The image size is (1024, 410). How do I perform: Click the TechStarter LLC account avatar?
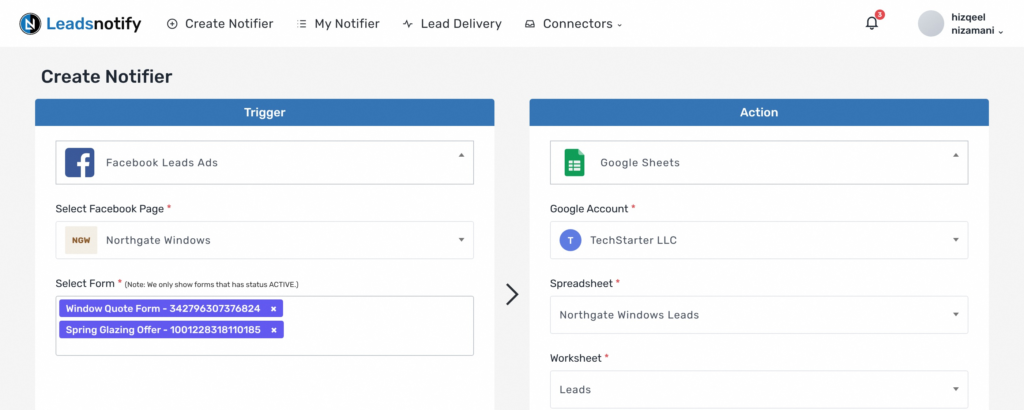click(x=570, y=240)
